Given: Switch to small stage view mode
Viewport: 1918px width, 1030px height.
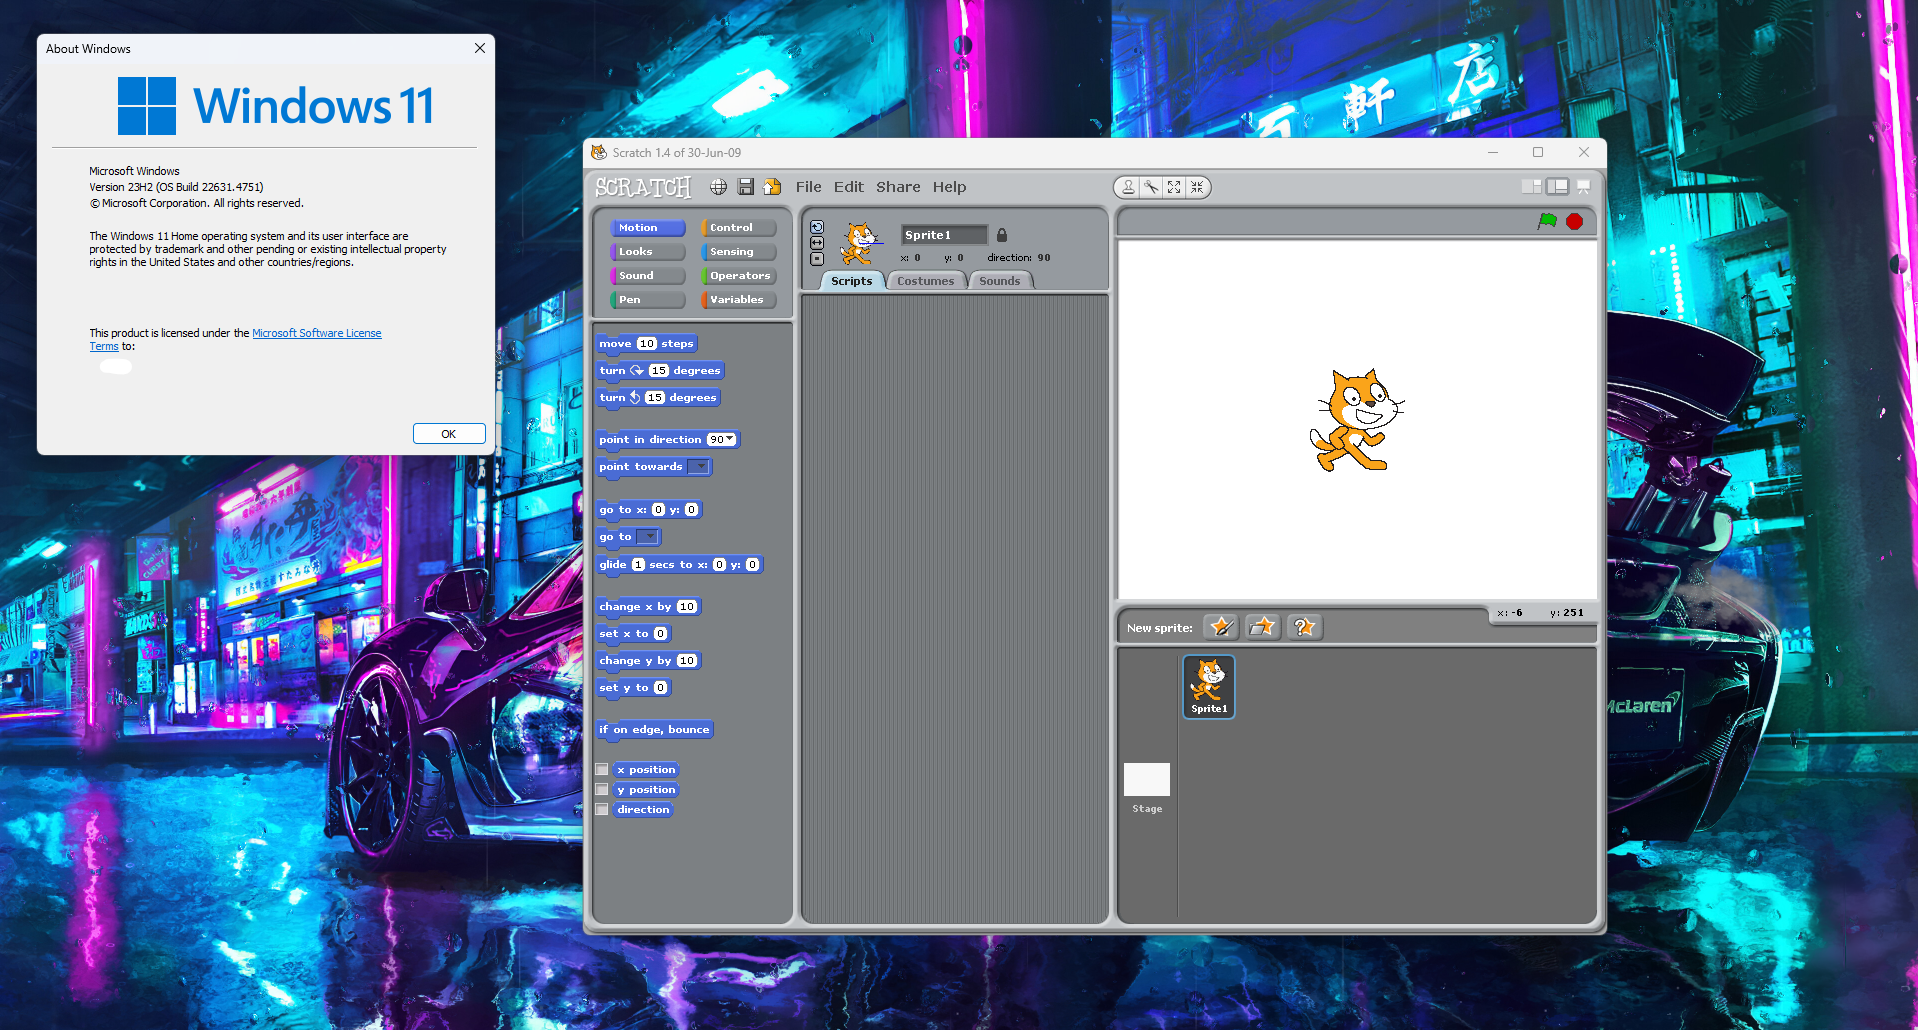Looking at the screenshot, I should click(1531, 187).
